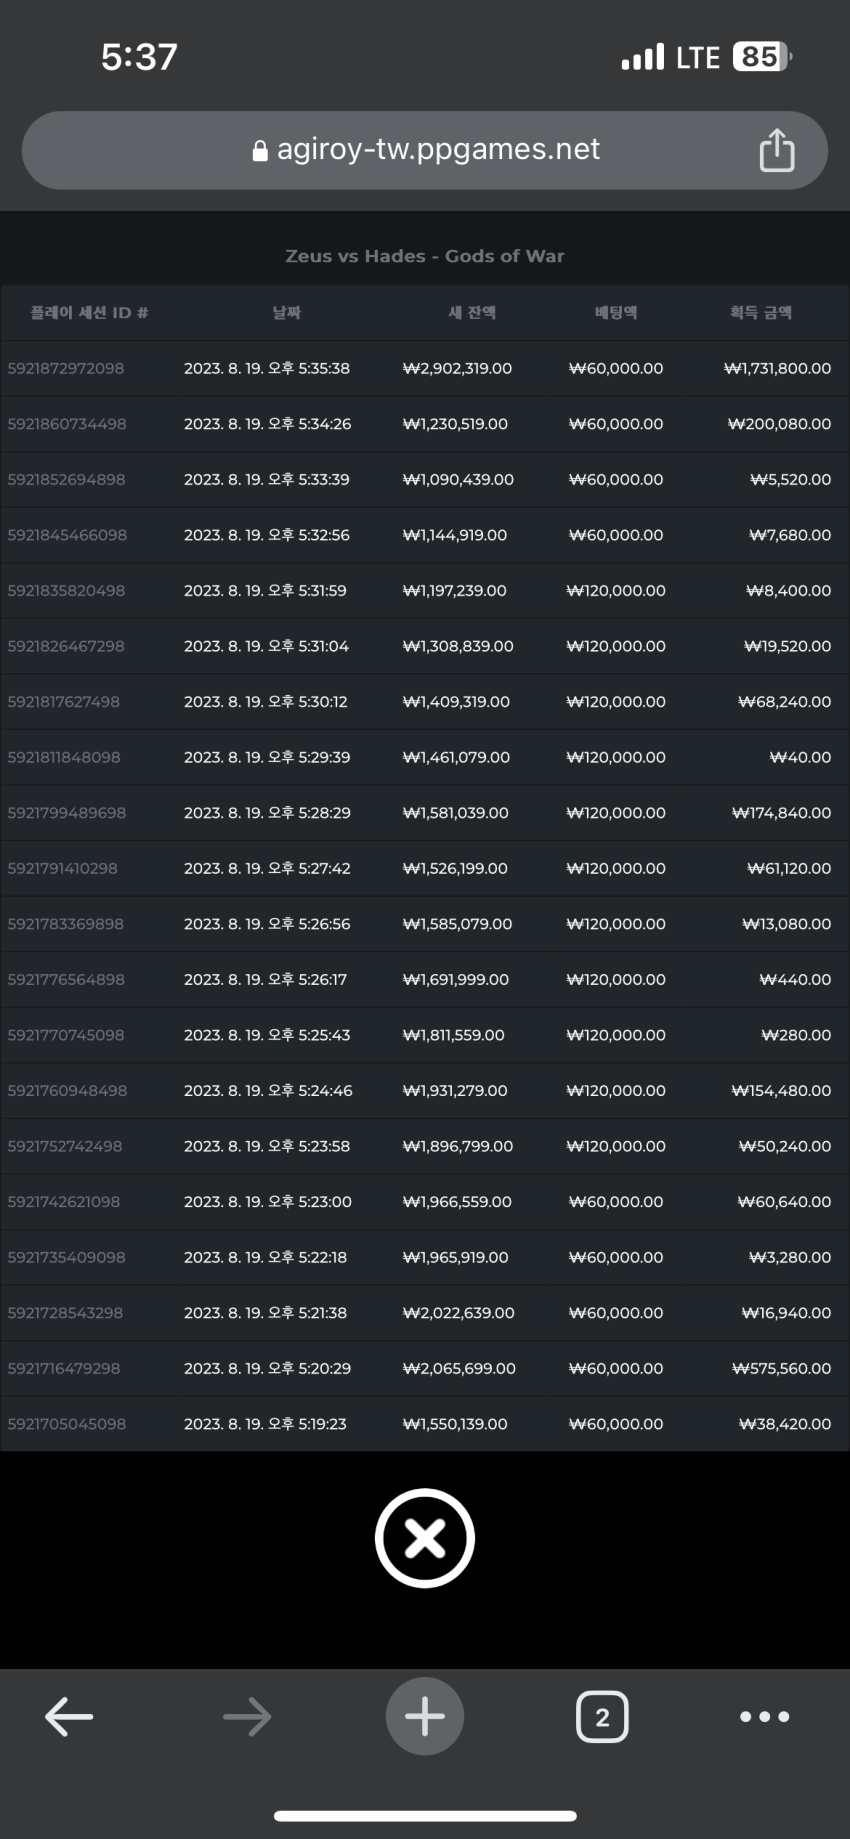Viewport: 850px width, 1839px height.
Task: Open the three-dots browser menu
Action: [x=765, y=1717]
